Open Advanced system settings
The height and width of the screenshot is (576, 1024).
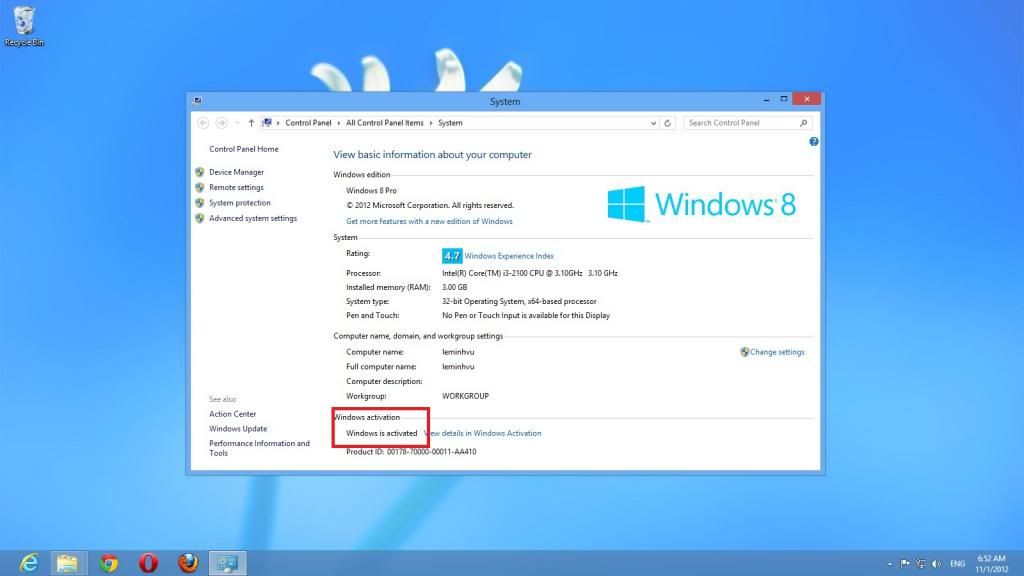coord(253,218)
